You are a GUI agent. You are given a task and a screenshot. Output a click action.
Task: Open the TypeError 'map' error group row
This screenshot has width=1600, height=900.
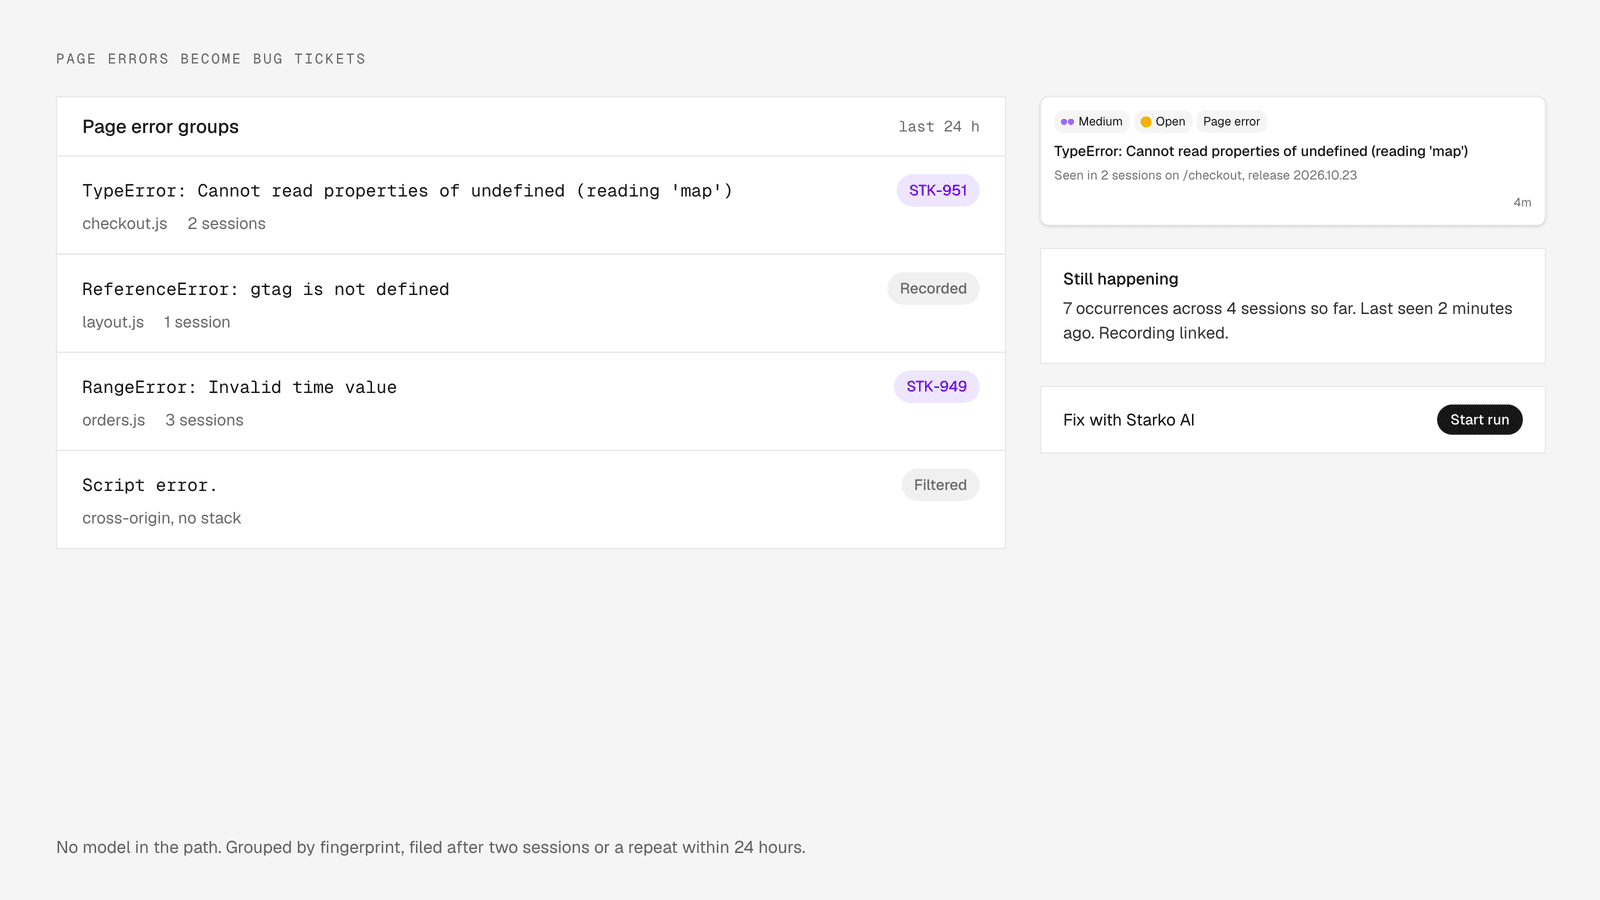(531, 205)
